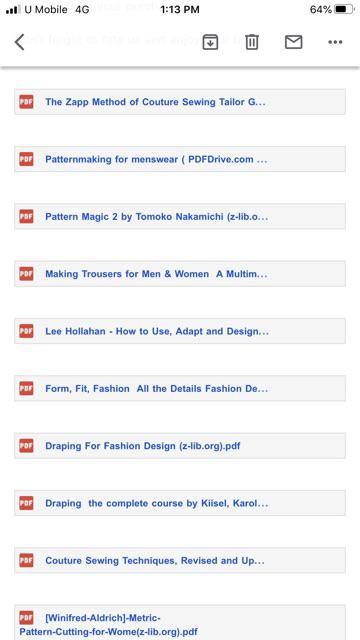Image resolution: width=360 pixels, height=640 pixels.
Task: Open the three-dot more options menu
Action: (x=335, y=42)
